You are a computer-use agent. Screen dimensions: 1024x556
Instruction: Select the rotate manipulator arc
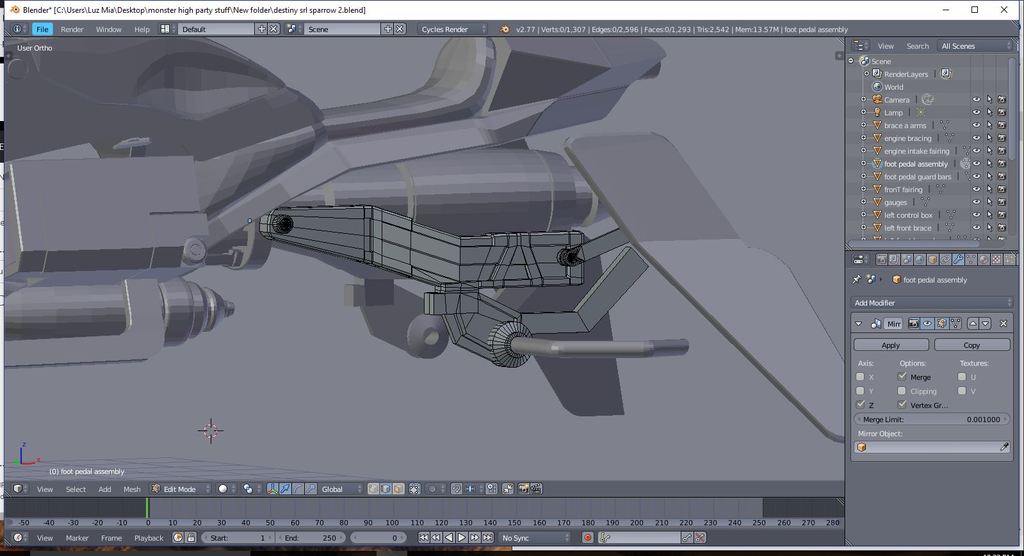click(298, 489)
